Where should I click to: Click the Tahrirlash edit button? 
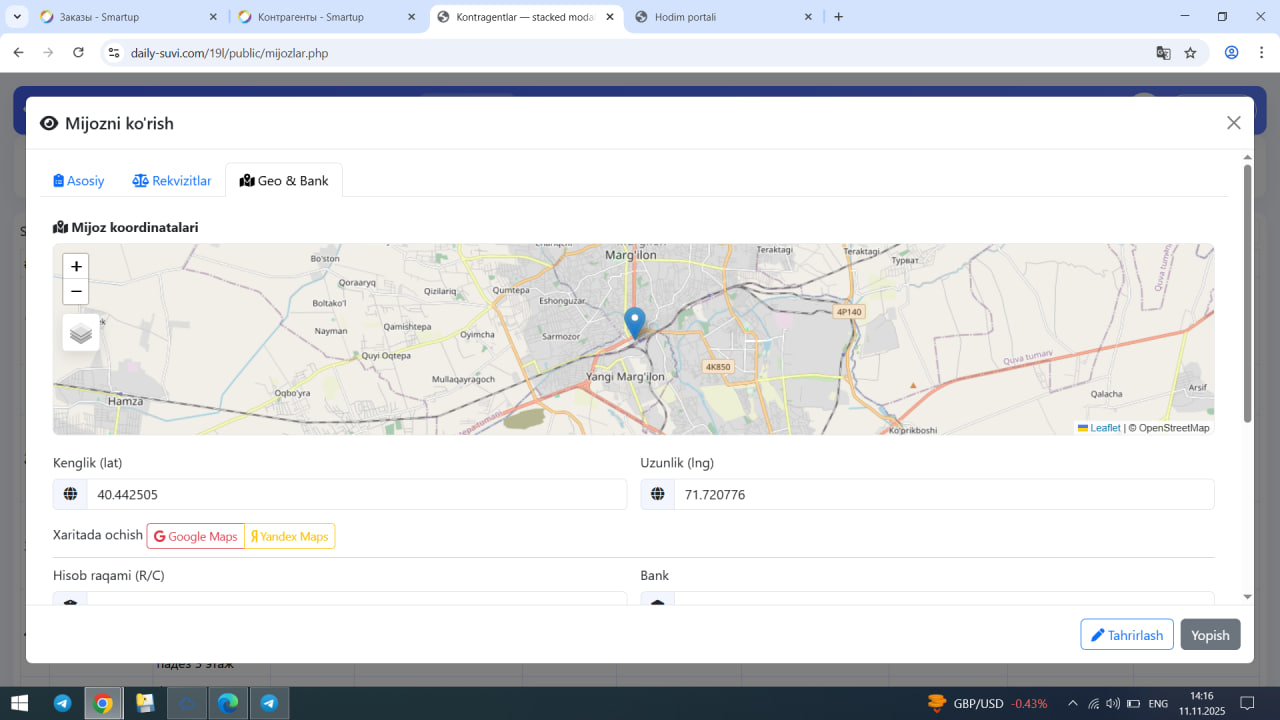pos(1126,635)
